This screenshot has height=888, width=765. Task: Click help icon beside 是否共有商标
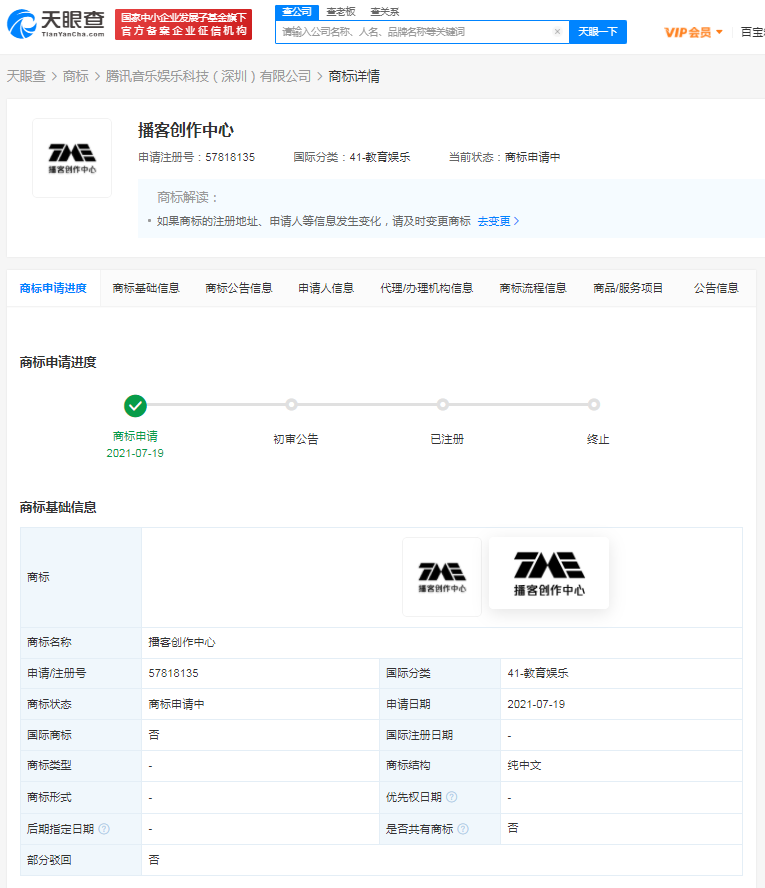[463, 829]
